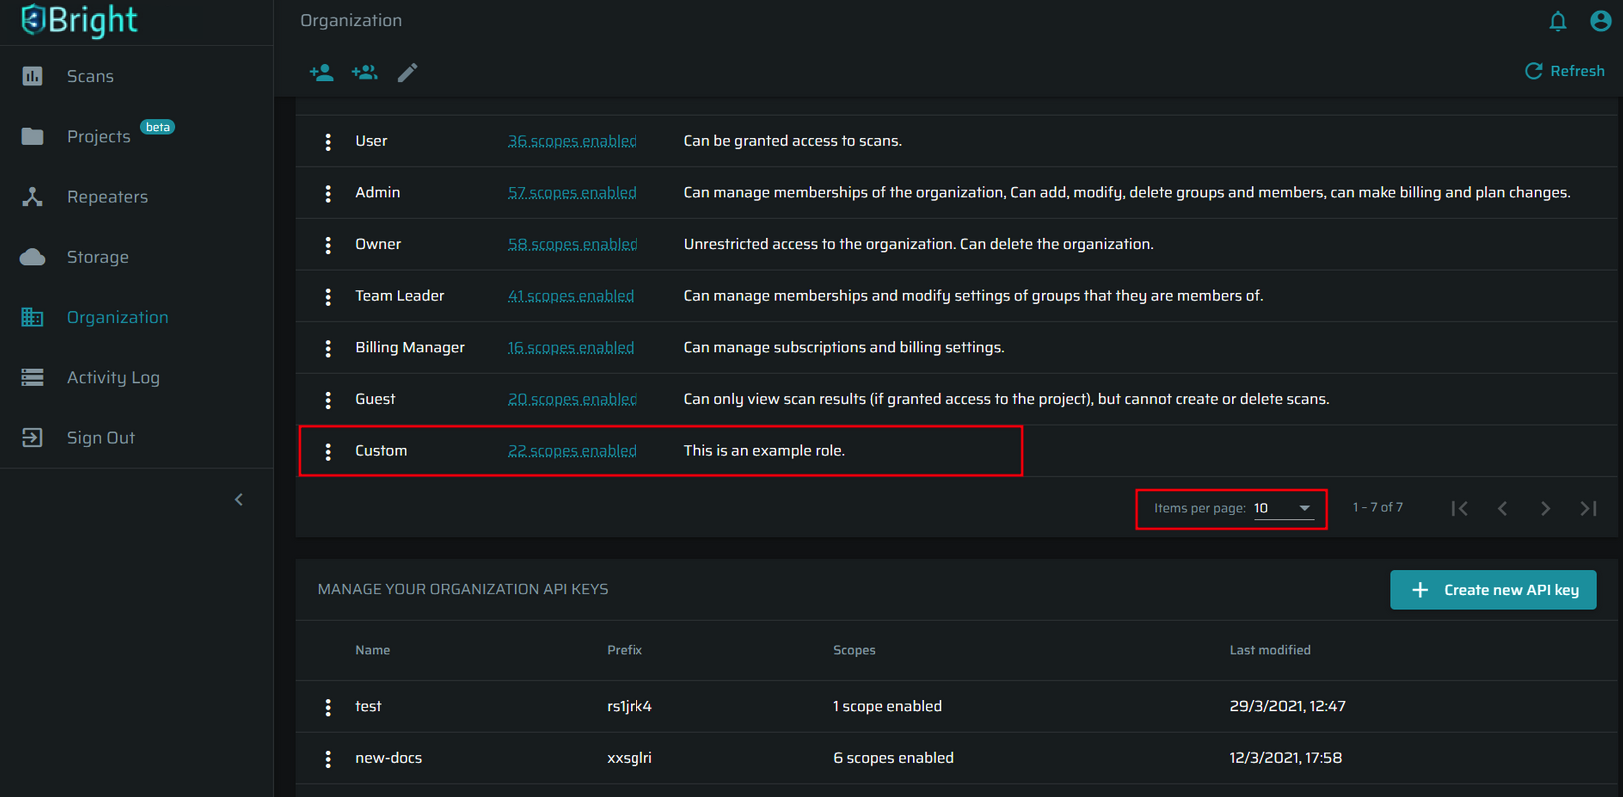The image size is (1623, 797).
Task: Open the 58 scopes enabled link
Action: click(572, 244)
